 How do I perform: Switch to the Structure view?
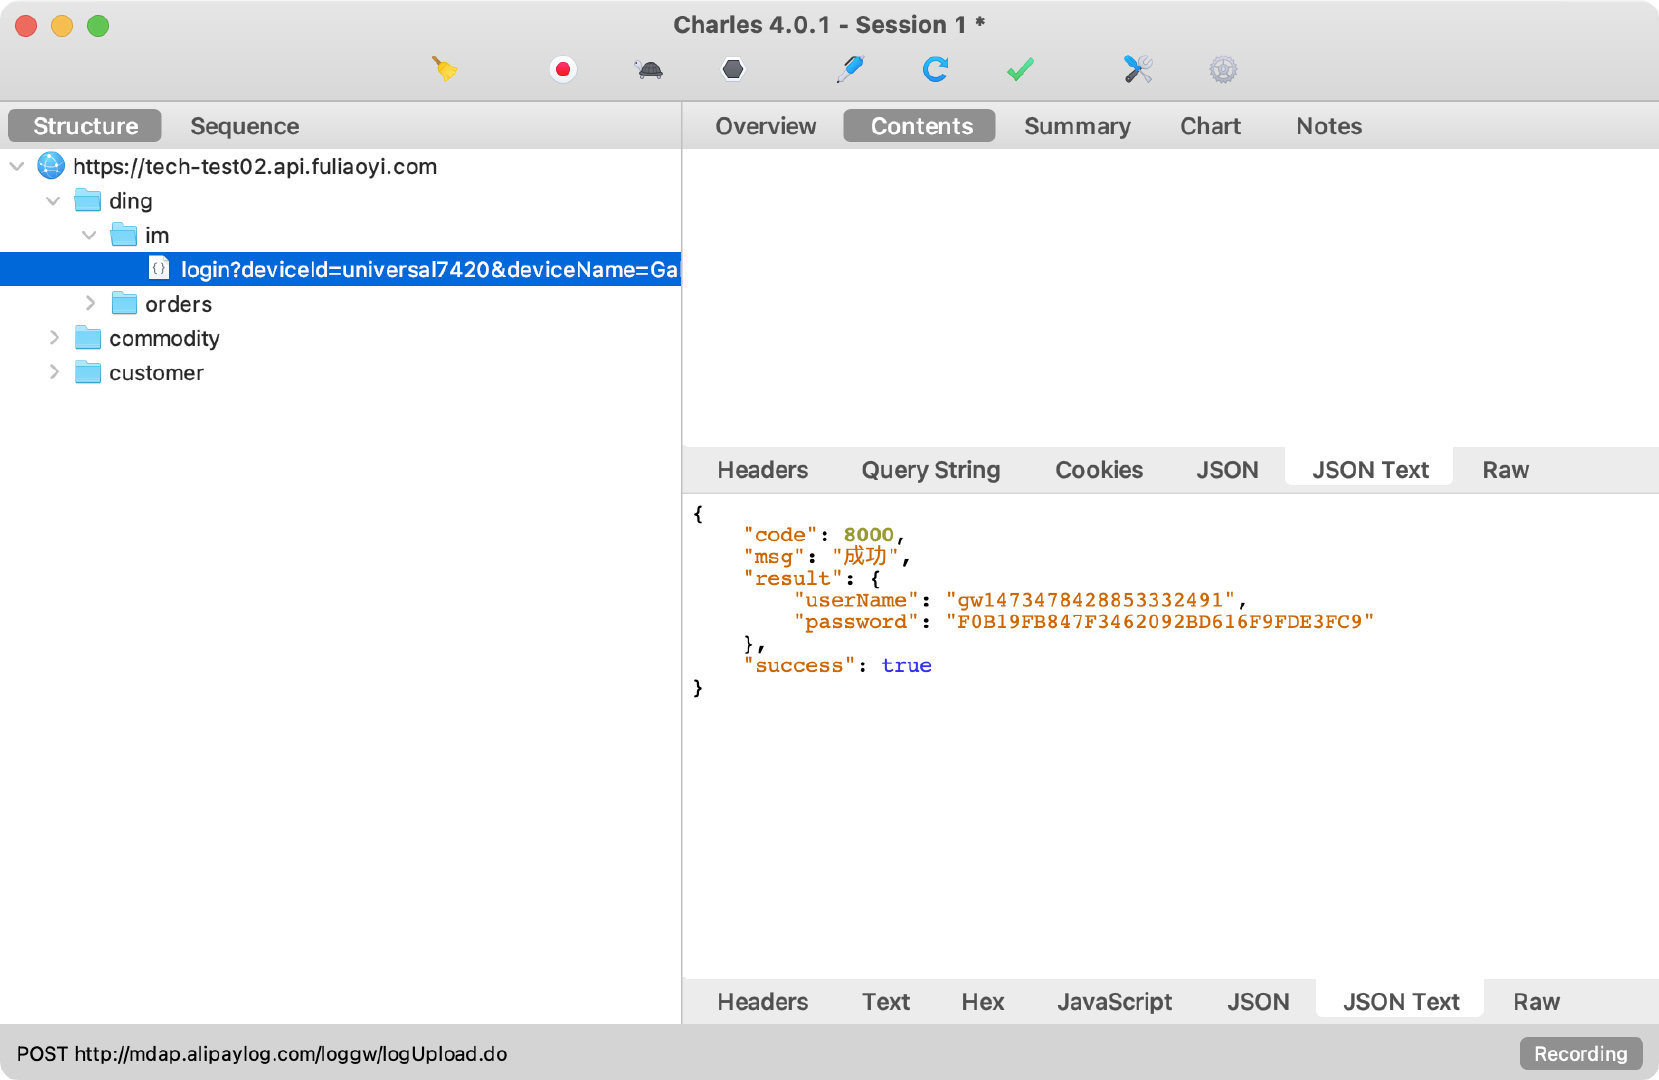click(85, 126)
